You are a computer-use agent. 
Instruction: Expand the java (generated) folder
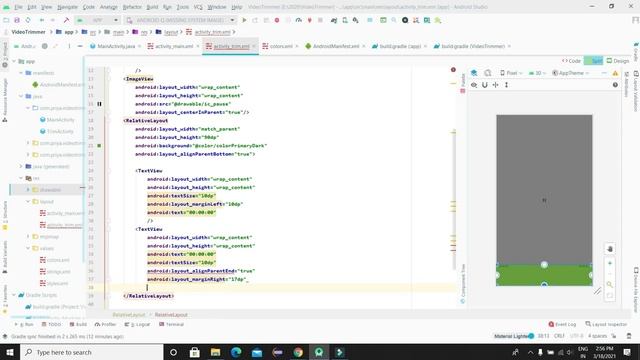21,166
